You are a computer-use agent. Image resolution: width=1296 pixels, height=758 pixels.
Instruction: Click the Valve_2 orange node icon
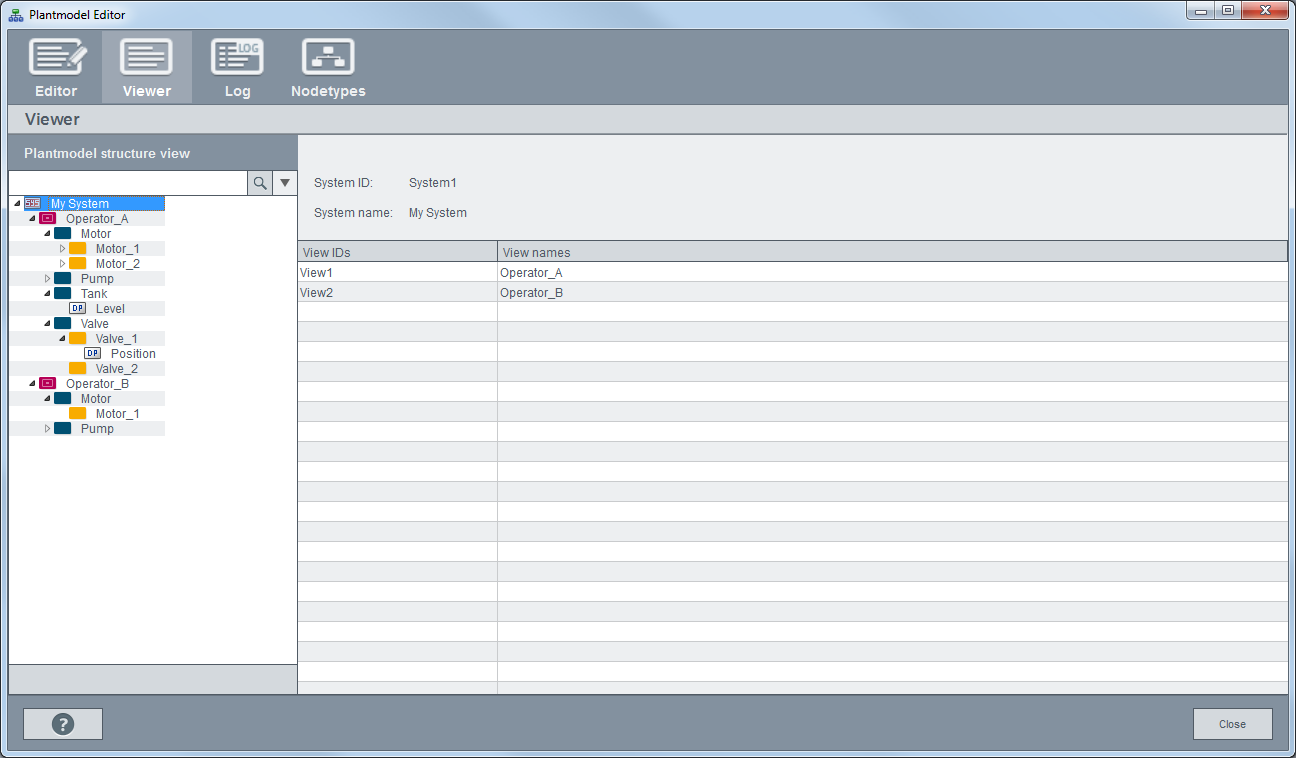77,369
